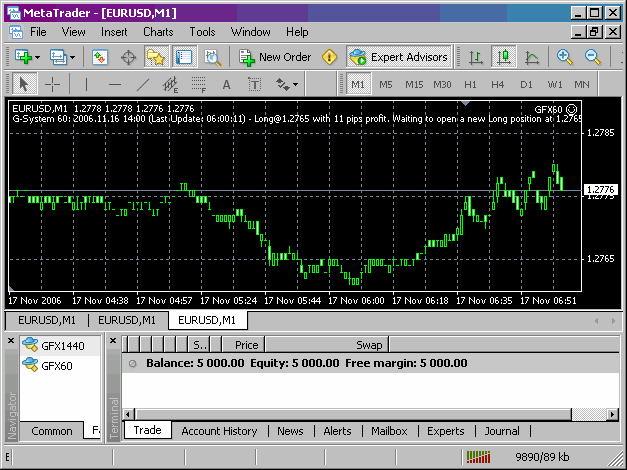
Task: Open the Alerts tab in Terminal
Action: coord(337,431)
